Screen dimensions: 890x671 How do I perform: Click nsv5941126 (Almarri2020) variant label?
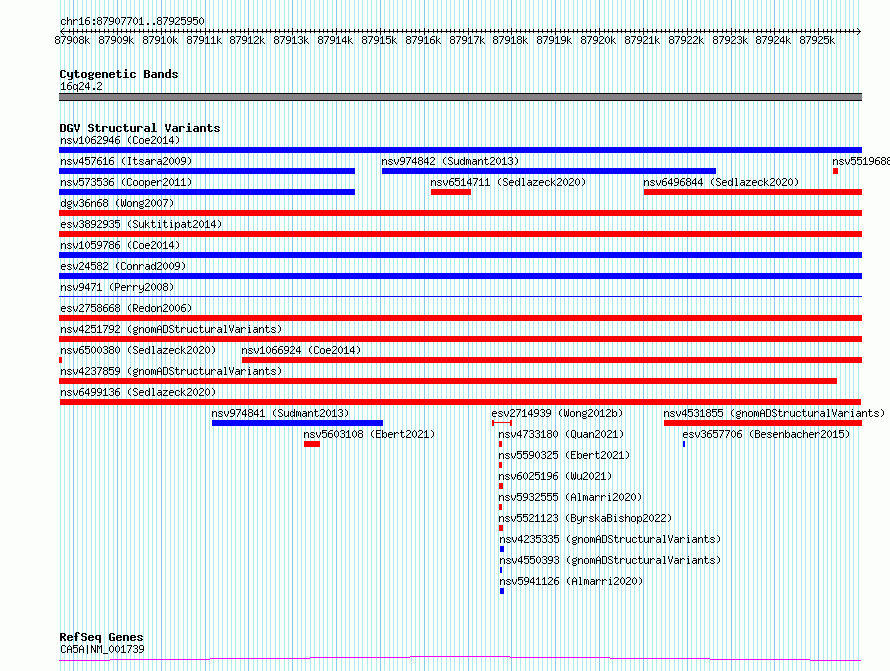571,581
